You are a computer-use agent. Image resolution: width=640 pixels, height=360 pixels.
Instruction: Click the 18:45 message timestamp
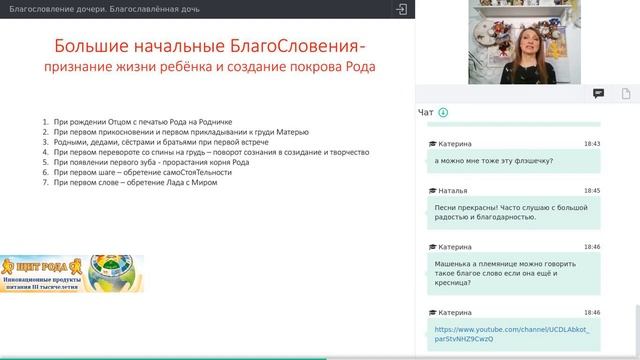coord(592,191)
